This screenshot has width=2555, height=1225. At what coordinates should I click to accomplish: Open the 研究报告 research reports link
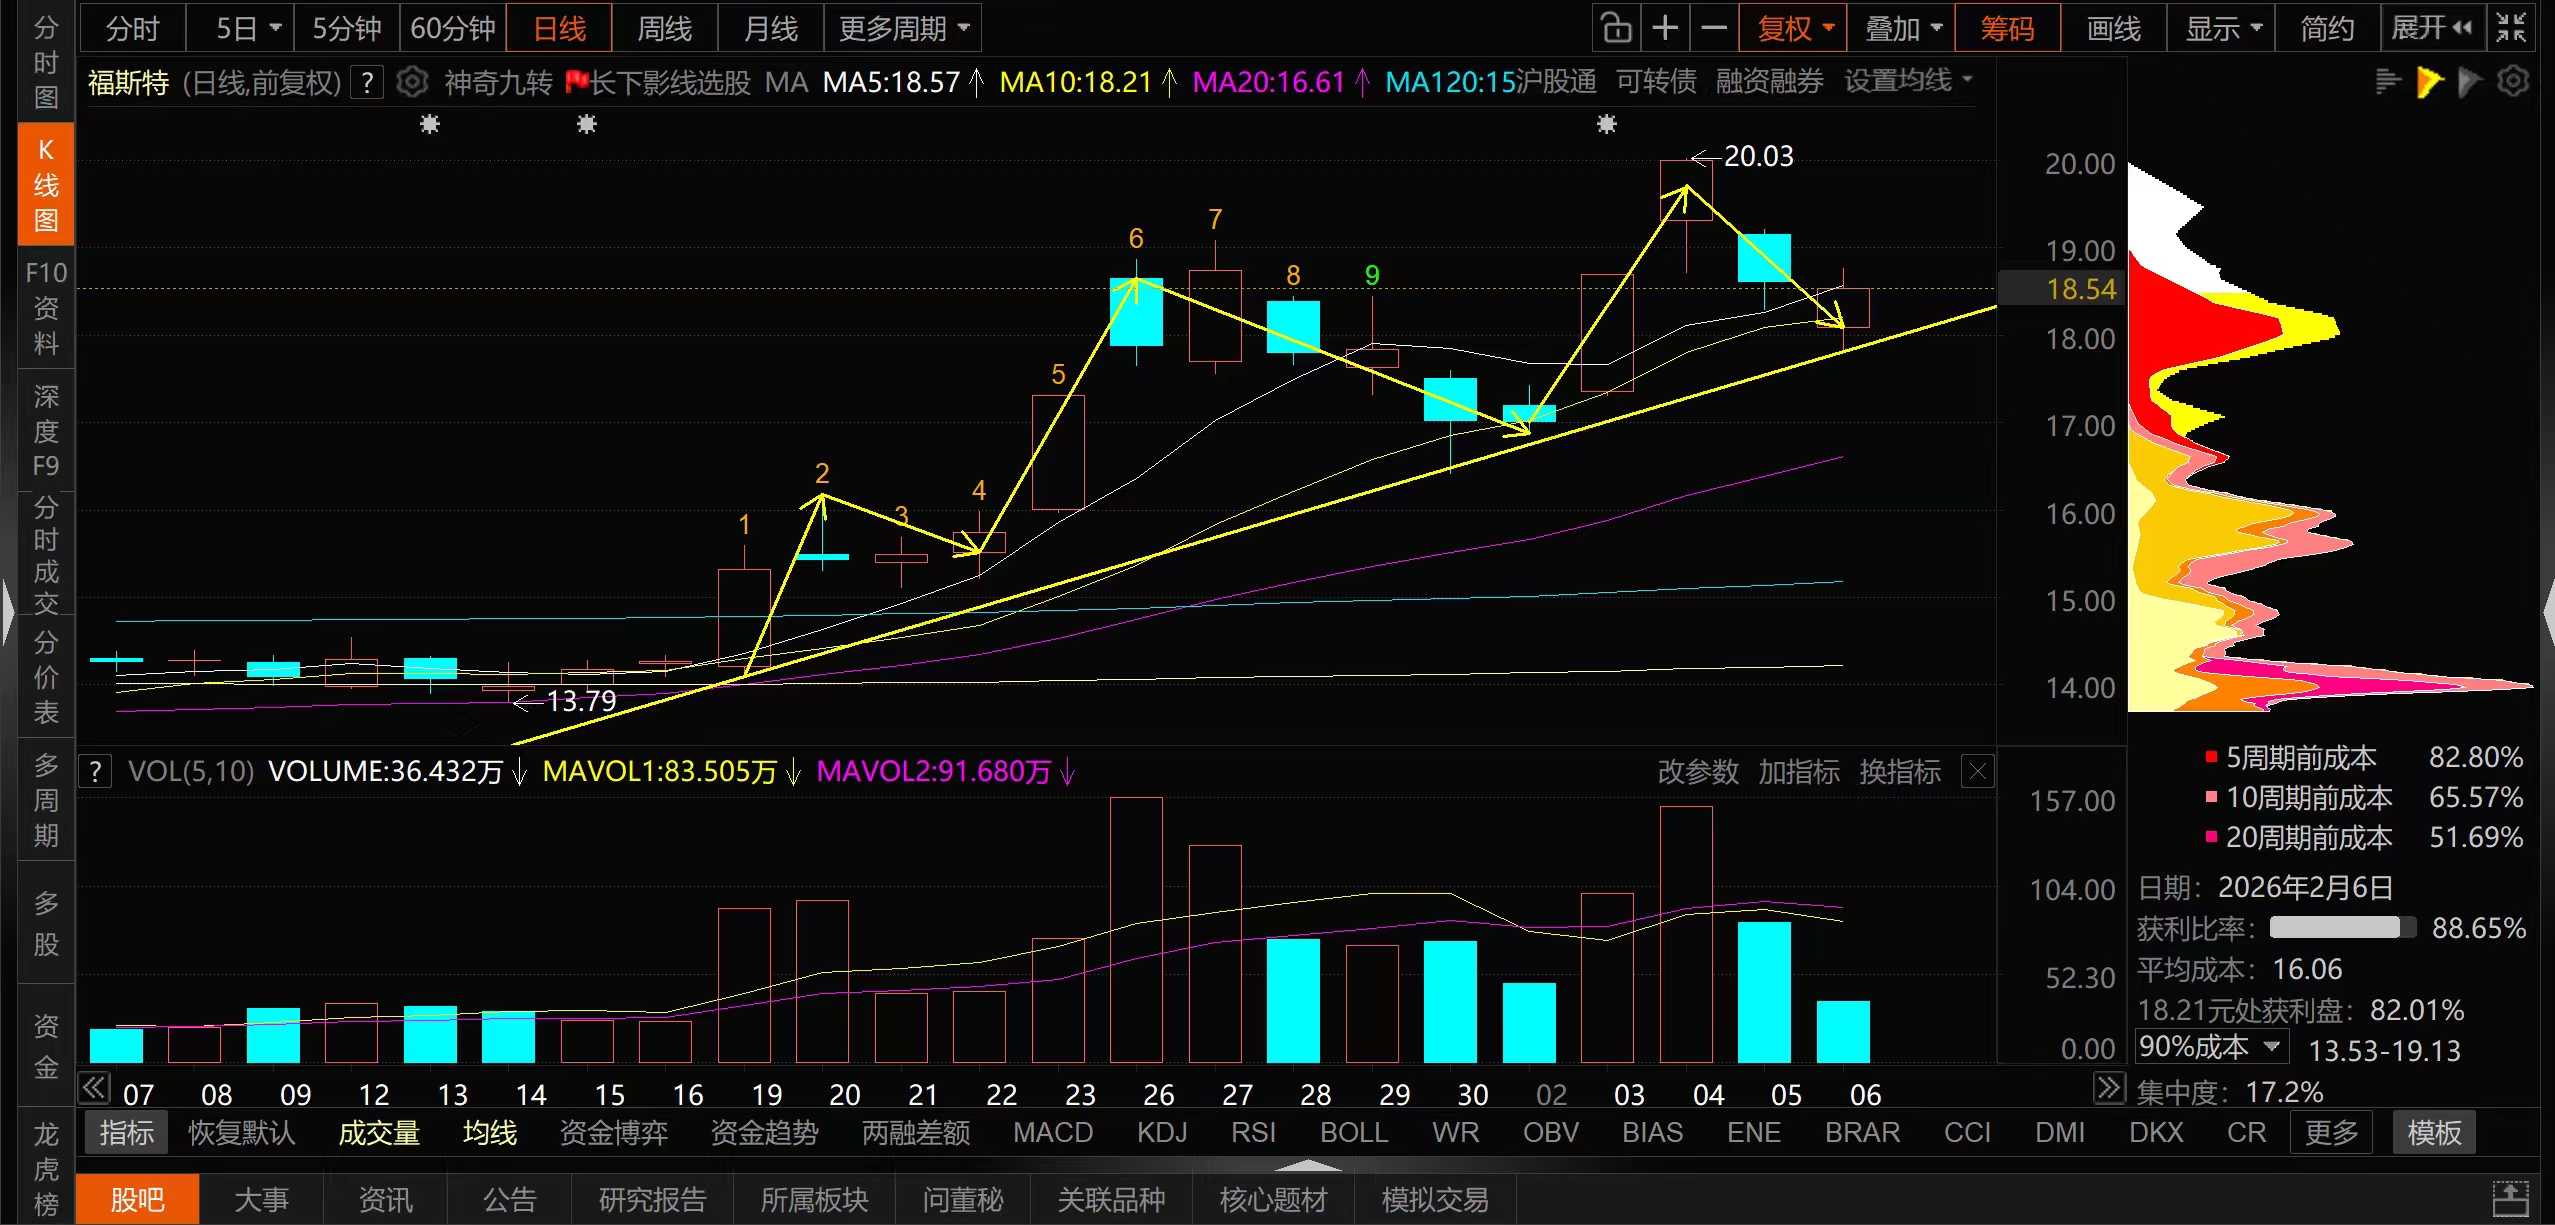click(x=652, y=1199)
